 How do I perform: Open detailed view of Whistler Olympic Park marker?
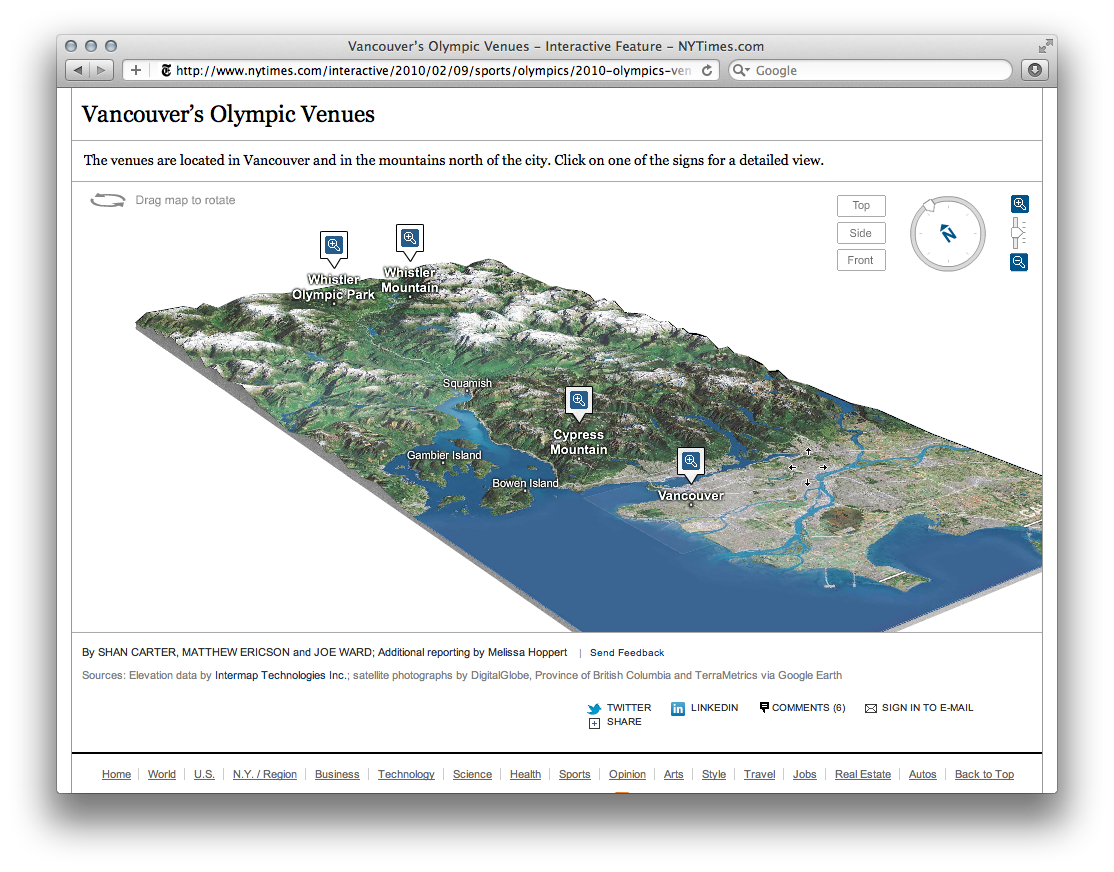[333, 244]
